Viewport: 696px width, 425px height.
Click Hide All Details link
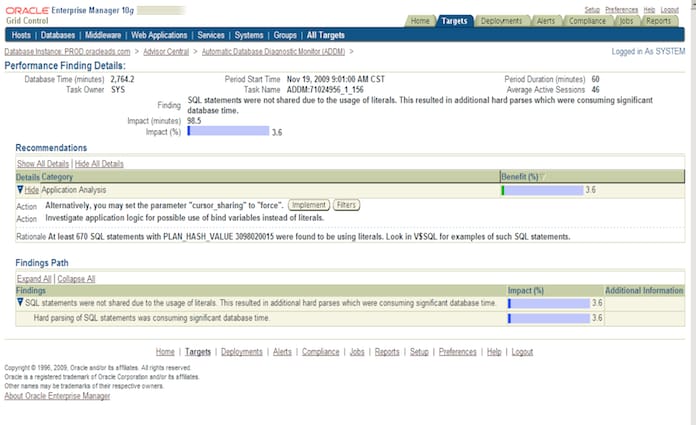[x=99, y=163]
